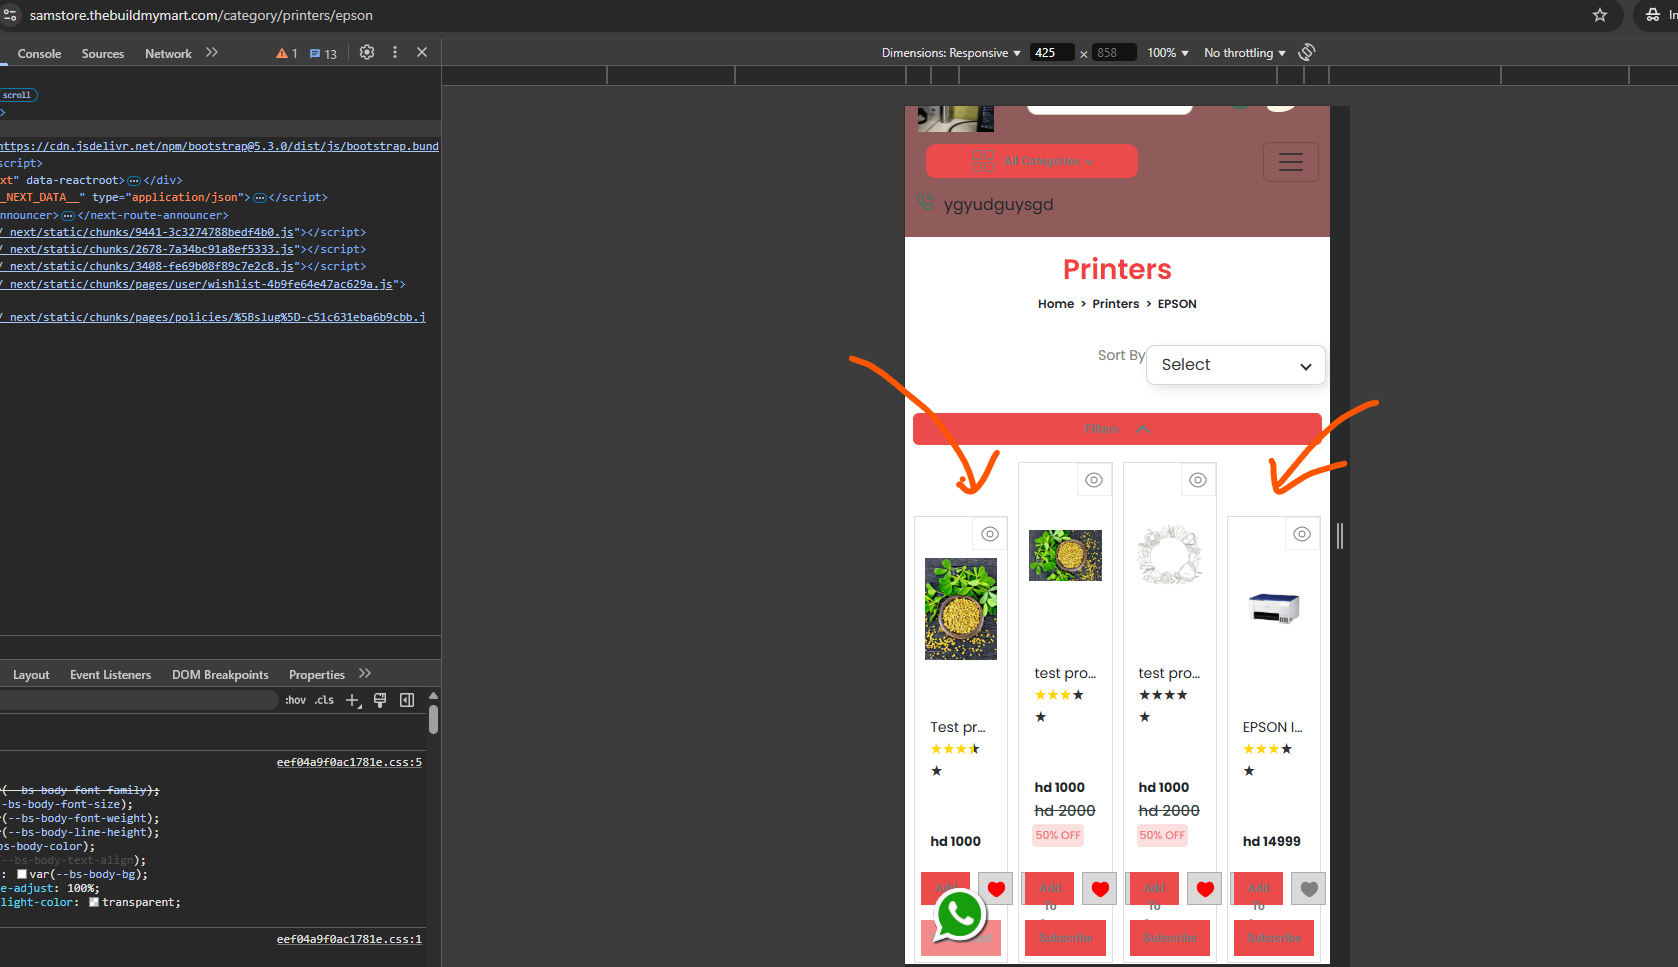Toggle computed styles sidebar icon
This screenshot has width=1678, height=967.
[x=407, y=700]
